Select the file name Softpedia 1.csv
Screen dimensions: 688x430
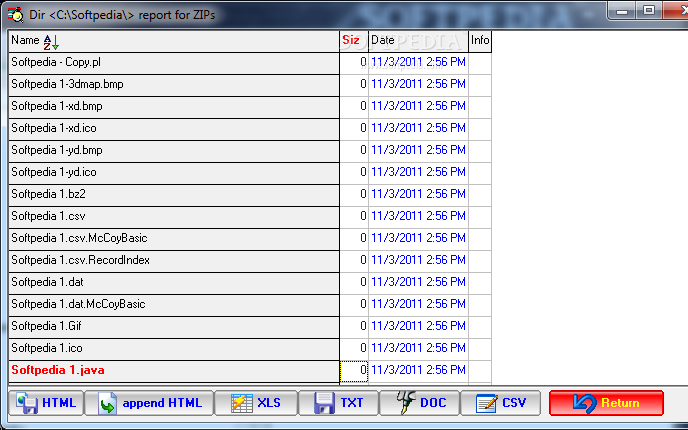pos(48,216)
